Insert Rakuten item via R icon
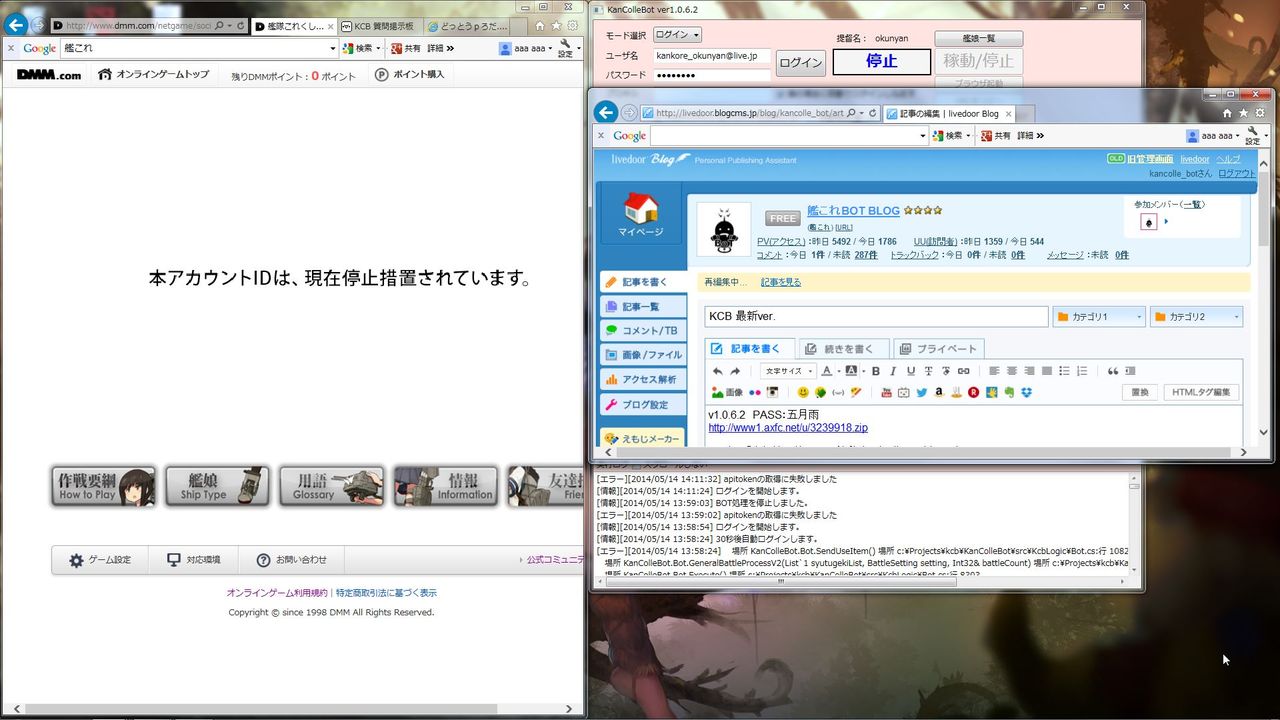 point(973,392)
